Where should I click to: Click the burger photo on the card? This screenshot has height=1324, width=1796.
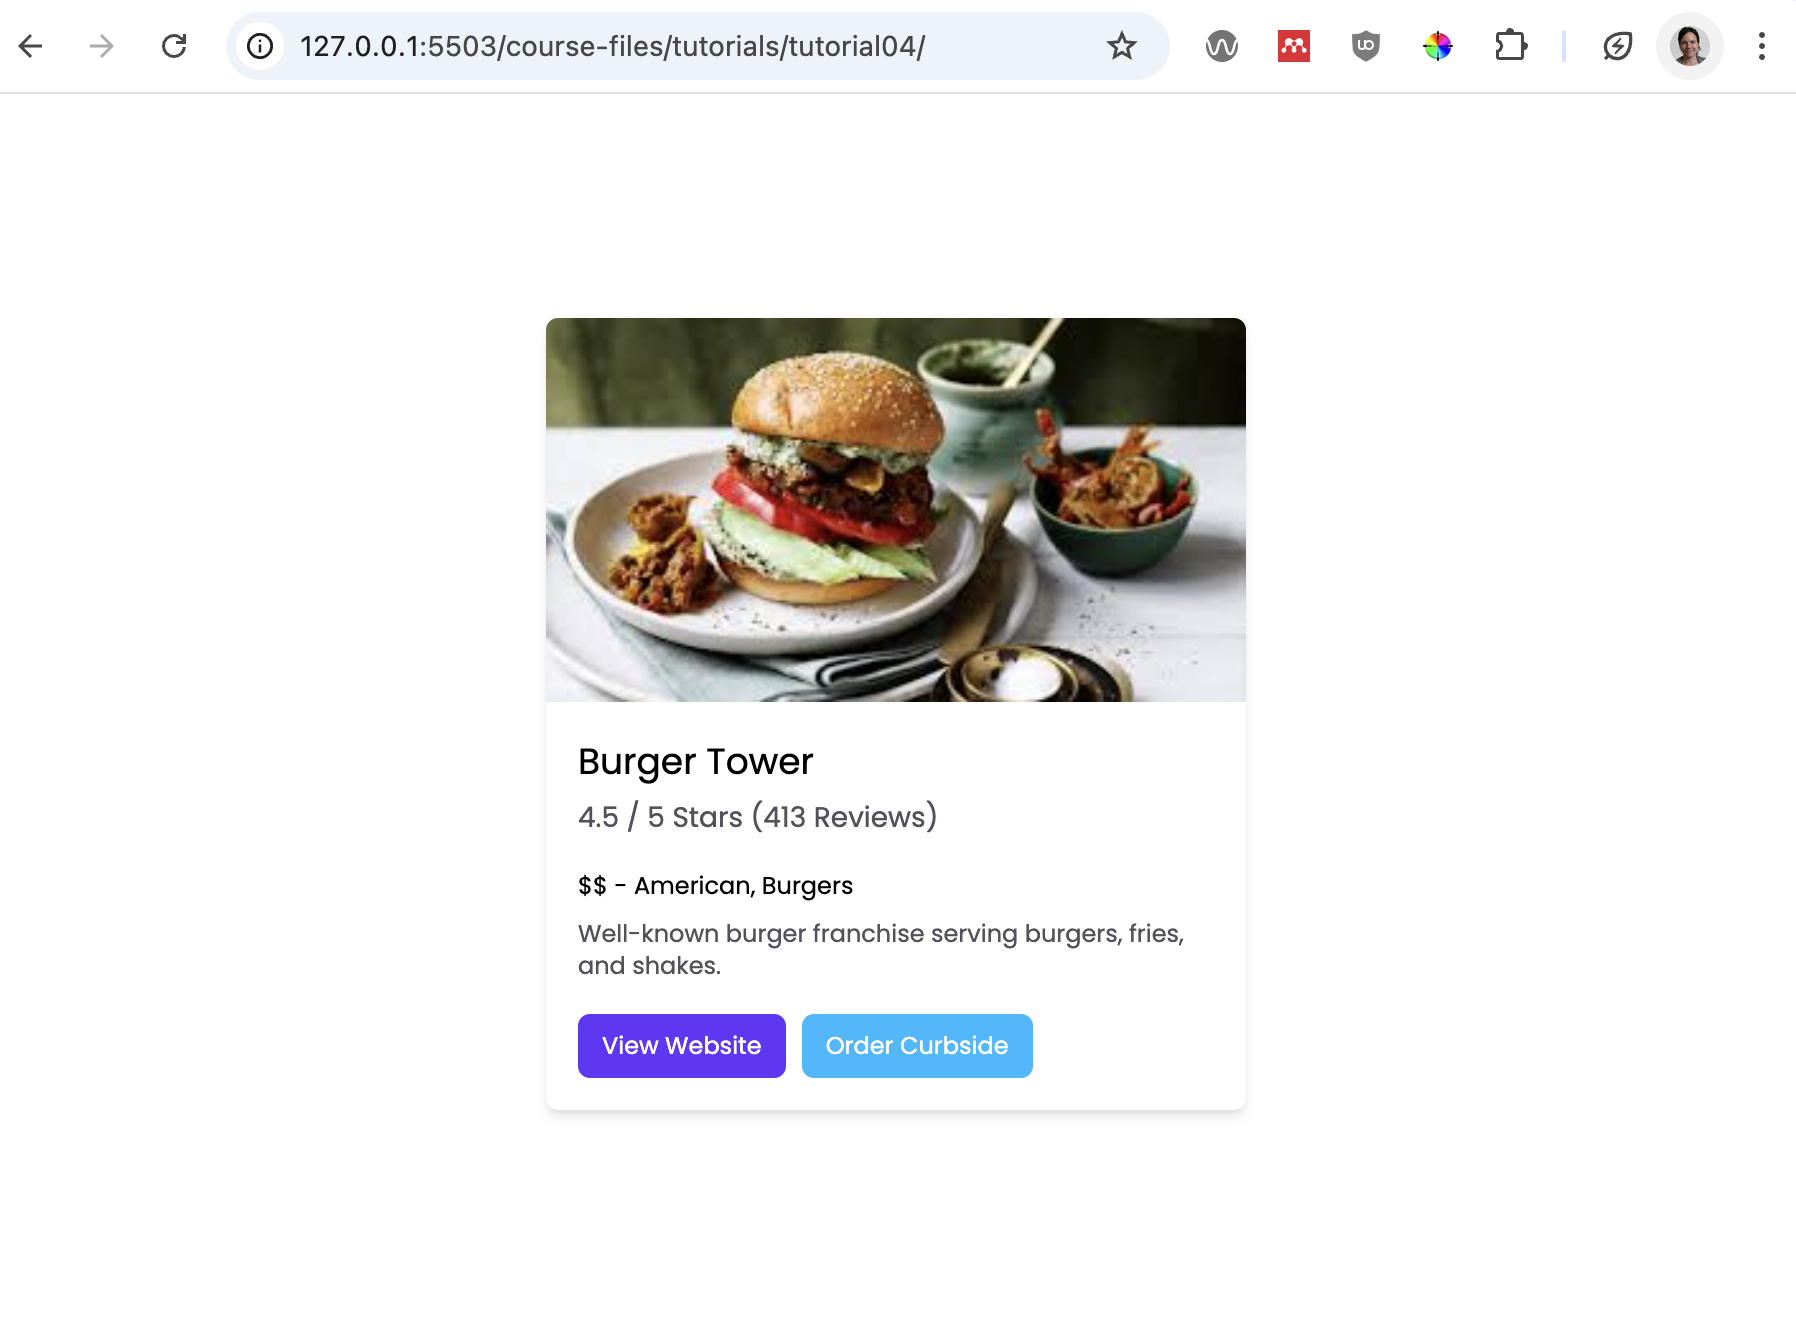[x=896, y=510]
